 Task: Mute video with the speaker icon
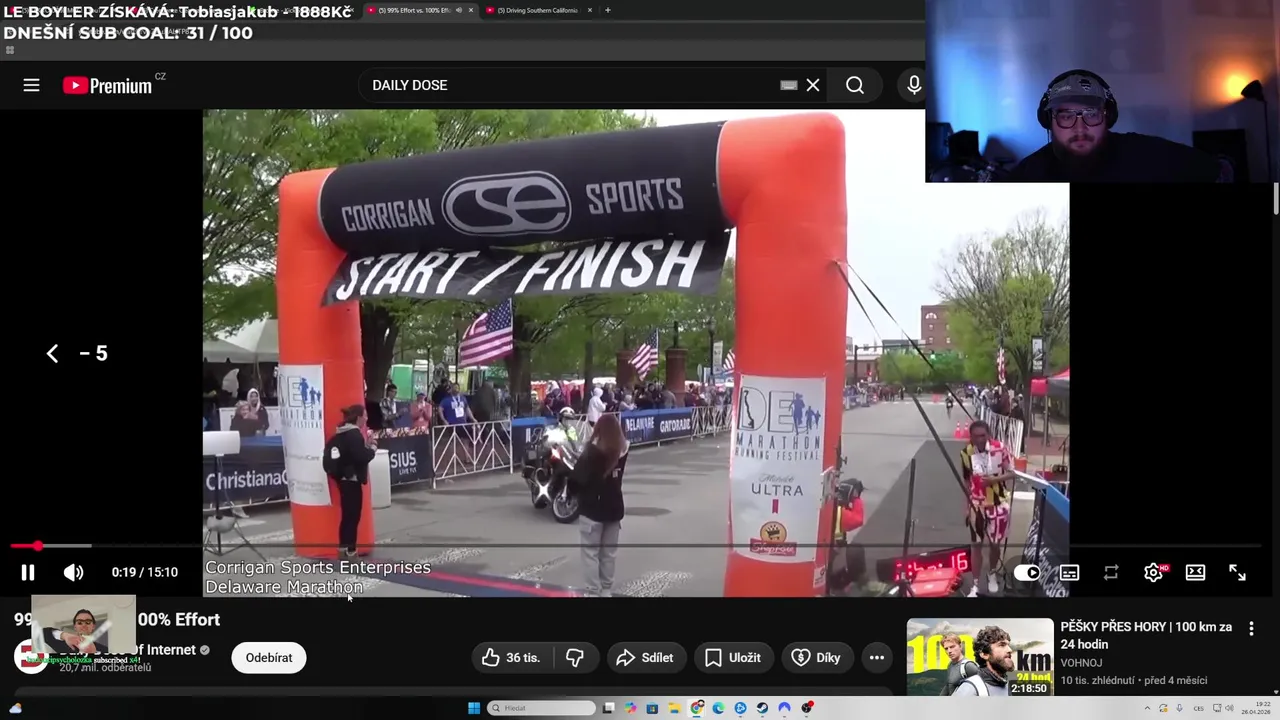[73, 572]
